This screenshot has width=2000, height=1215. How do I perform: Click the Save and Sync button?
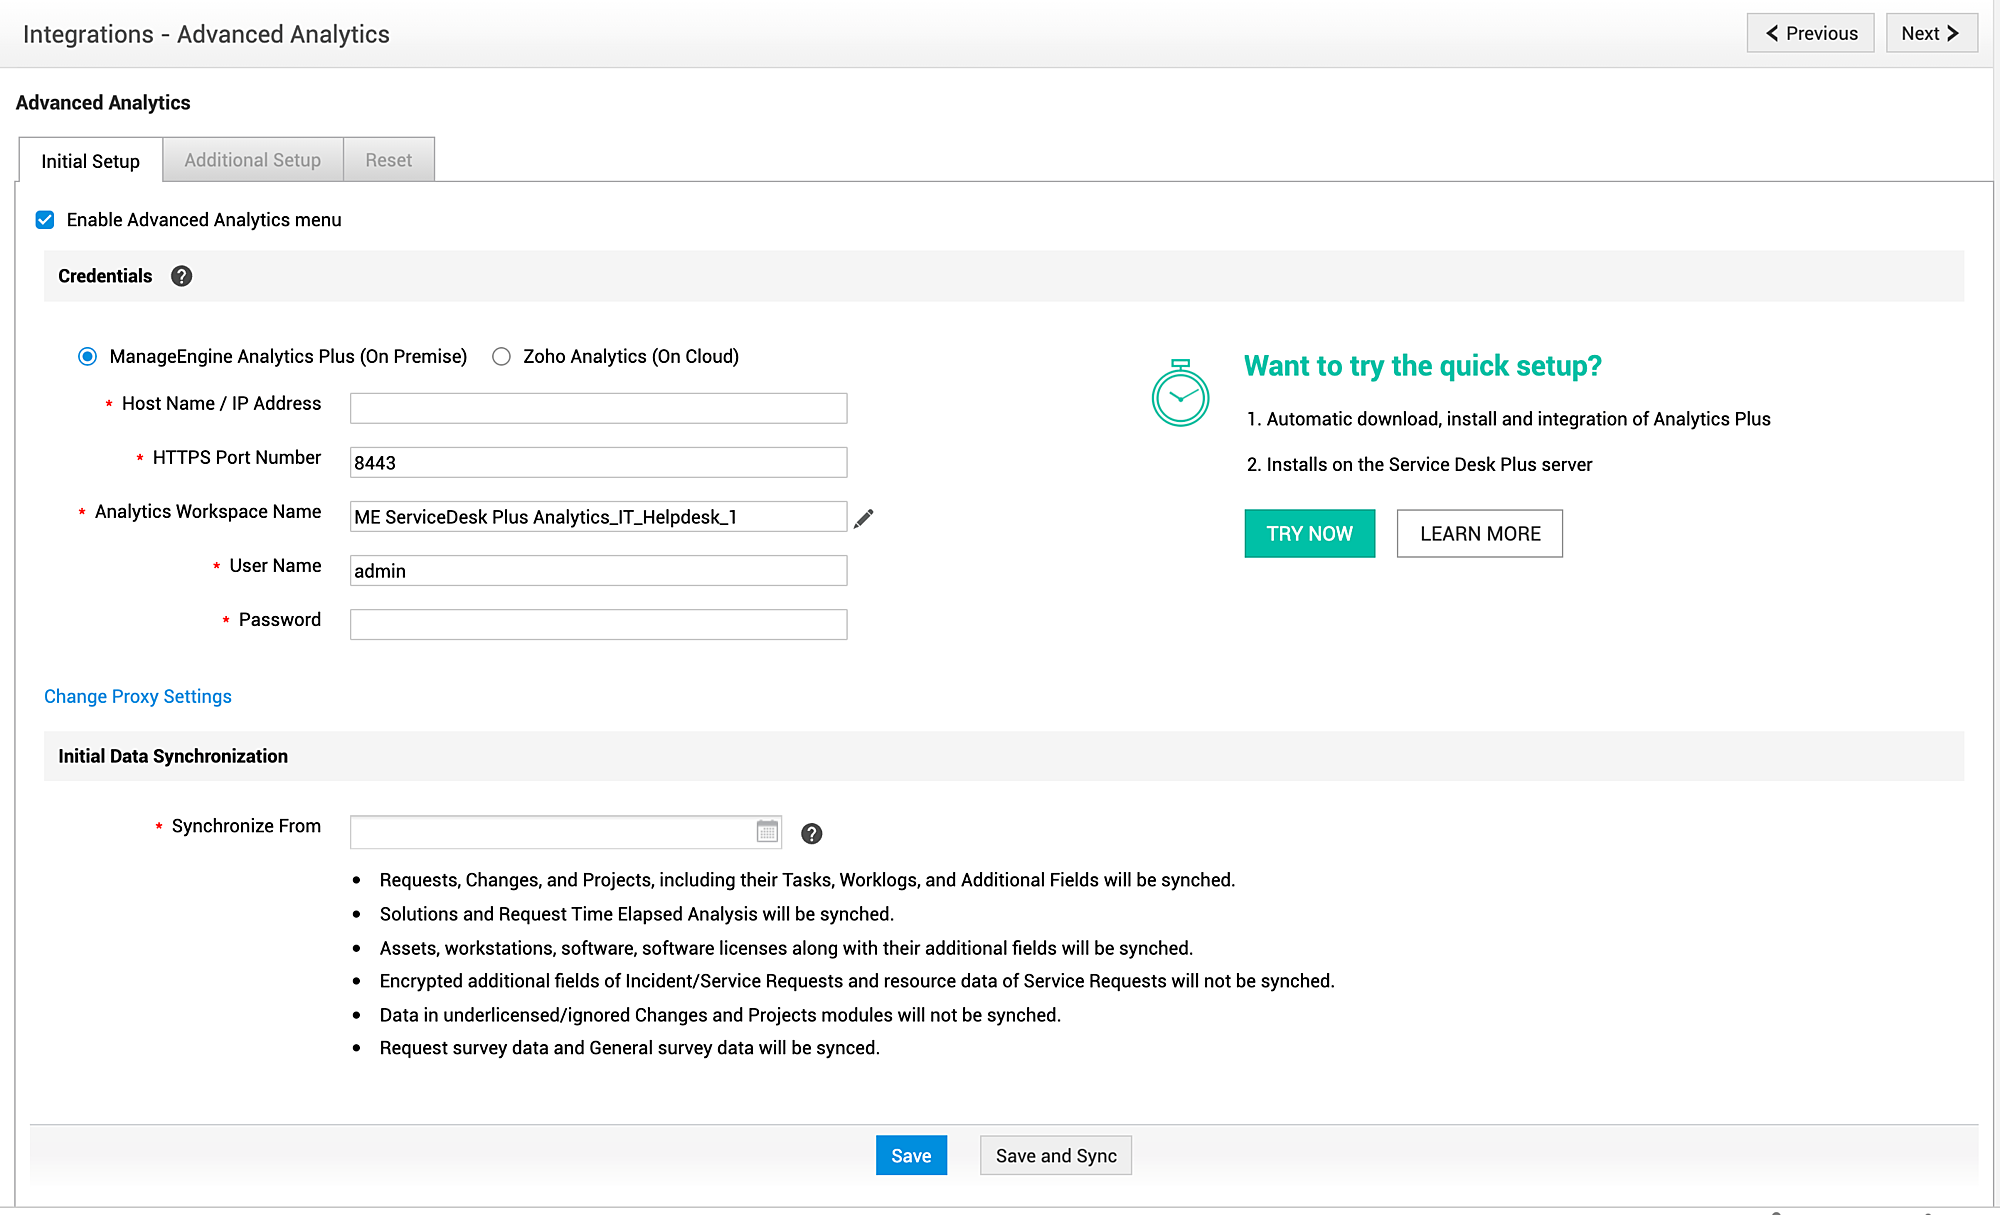pyautogui.click(x=1056, y=1156)
